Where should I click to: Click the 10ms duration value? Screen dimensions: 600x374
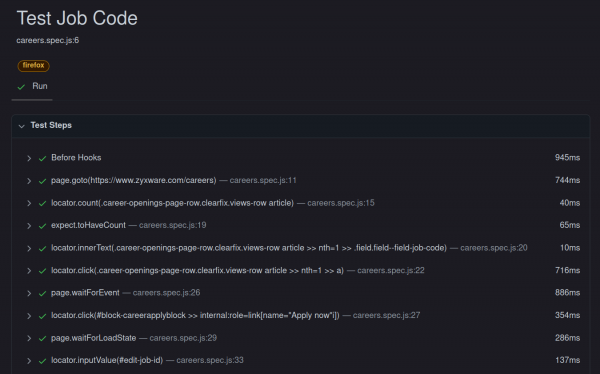[x=570, y=248]
